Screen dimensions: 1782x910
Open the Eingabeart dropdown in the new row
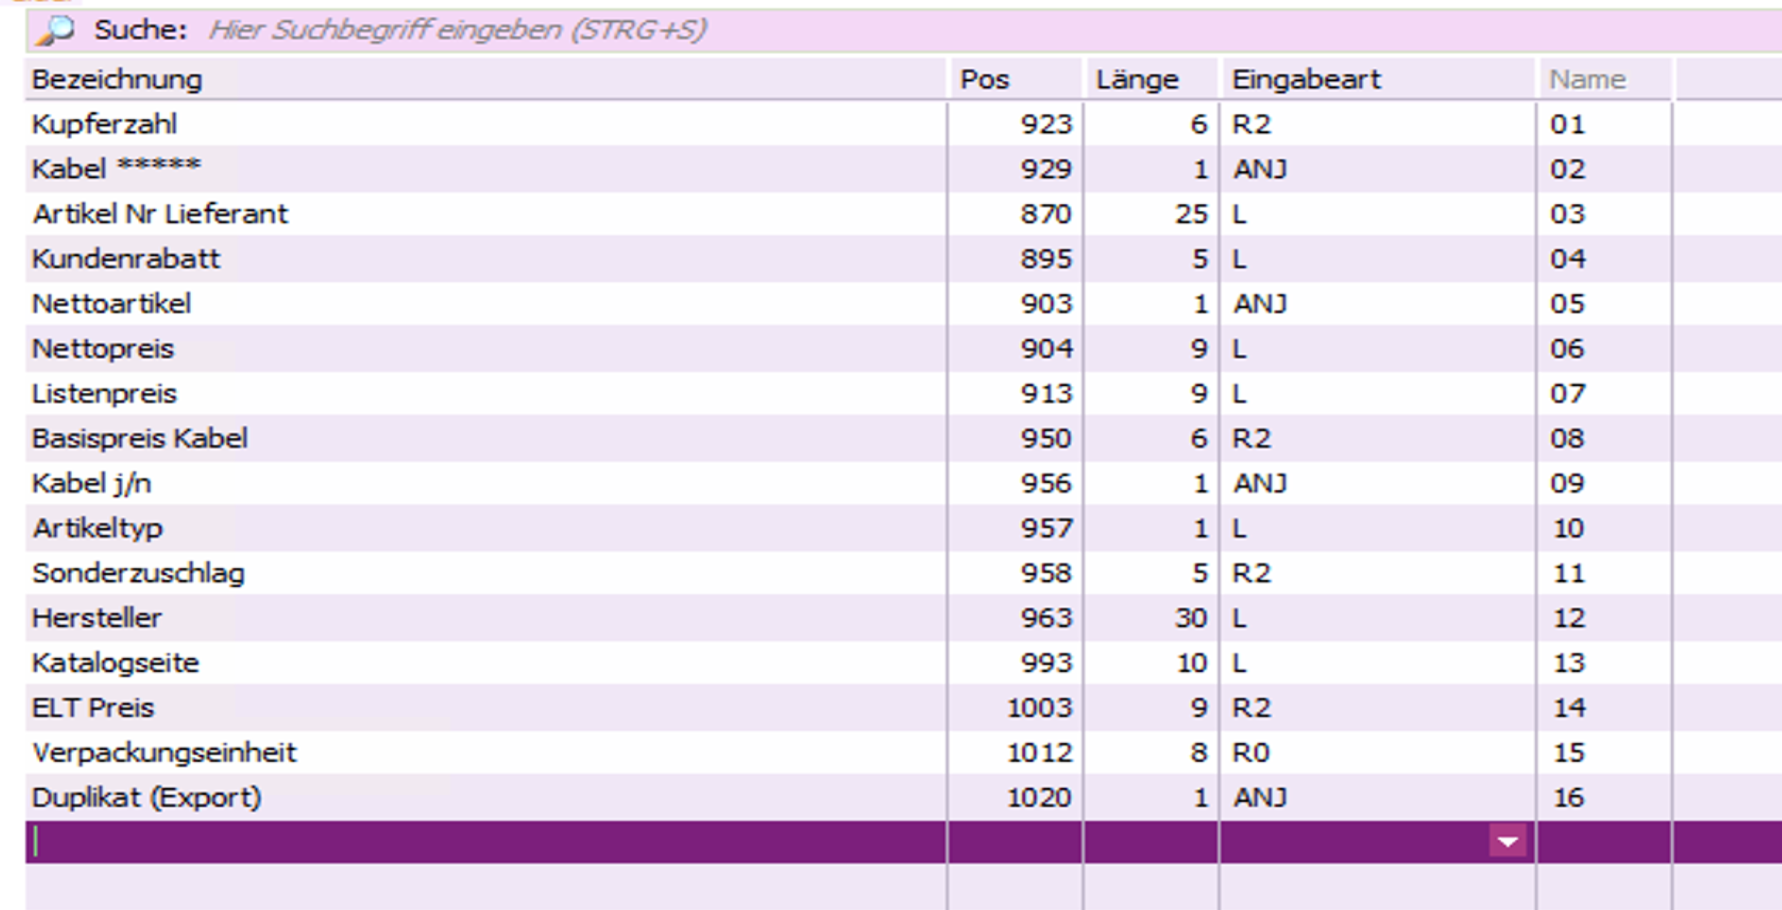[x=1507, y=842]
